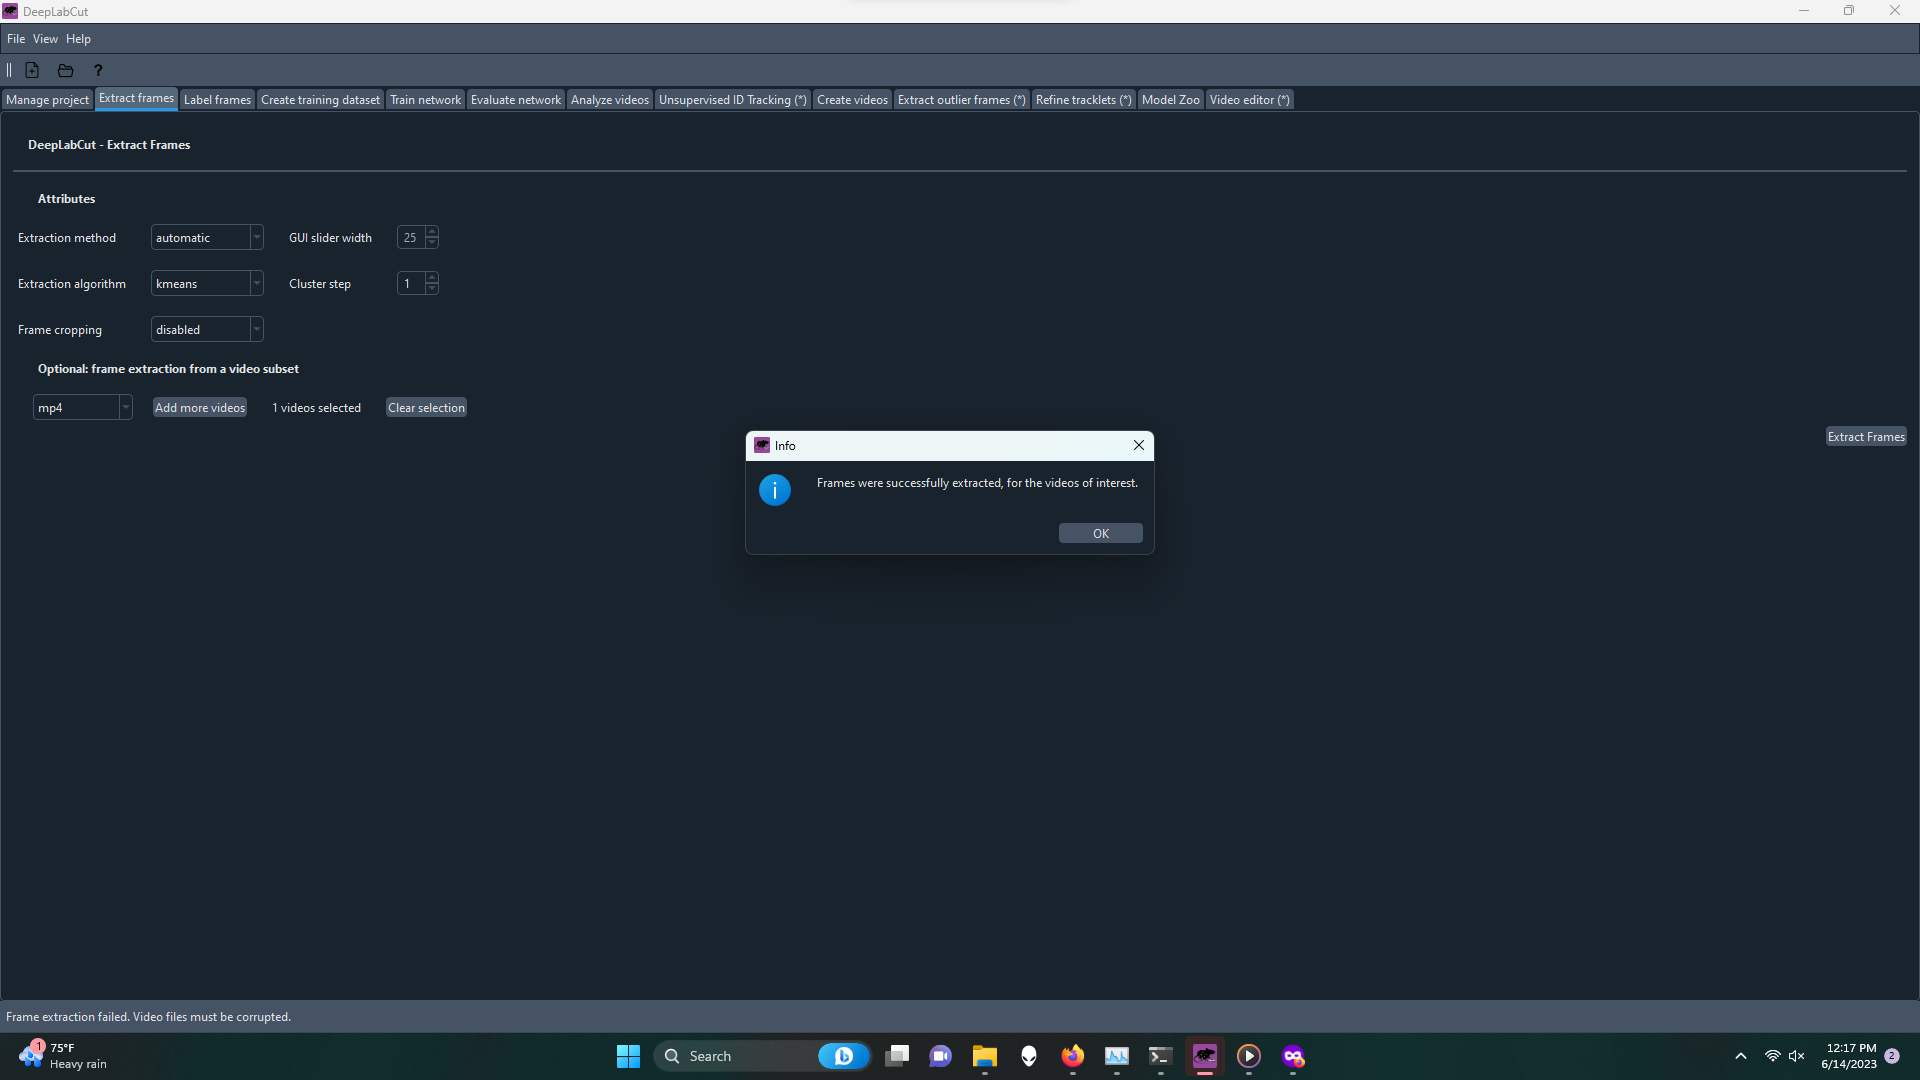The image size is (1920, 1080).
Task: Open the File menu
Action: [15, 38]
